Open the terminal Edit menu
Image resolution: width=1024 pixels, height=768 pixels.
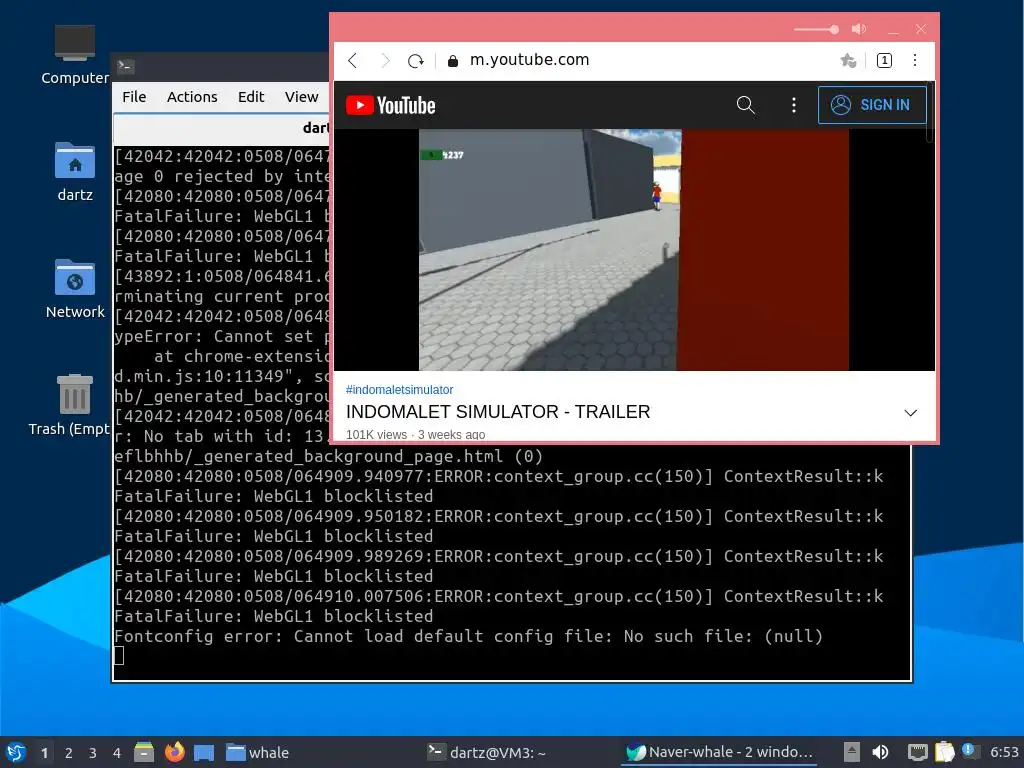251,97
